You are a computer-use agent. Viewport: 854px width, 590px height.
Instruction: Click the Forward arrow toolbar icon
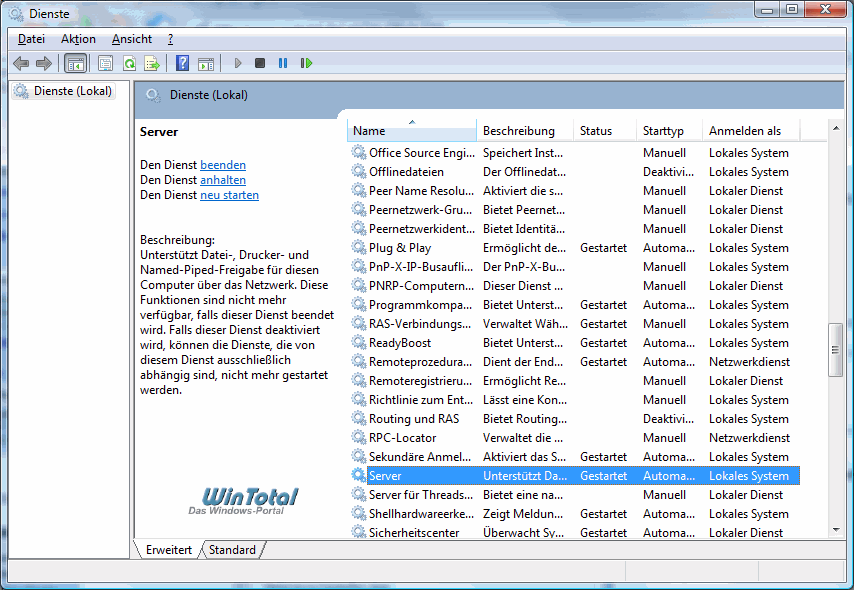click(44, 64)
